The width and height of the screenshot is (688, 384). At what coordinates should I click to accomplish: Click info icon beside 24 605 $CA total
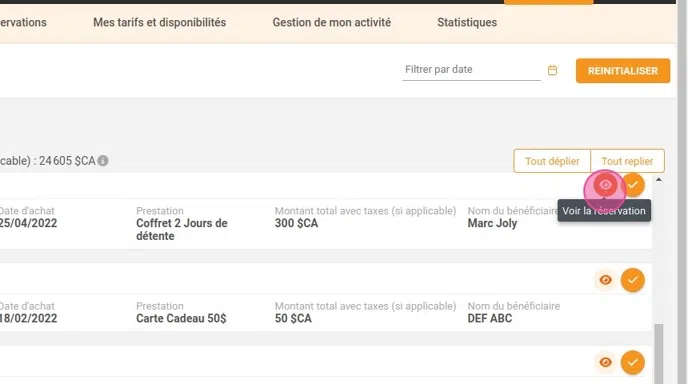103,161
